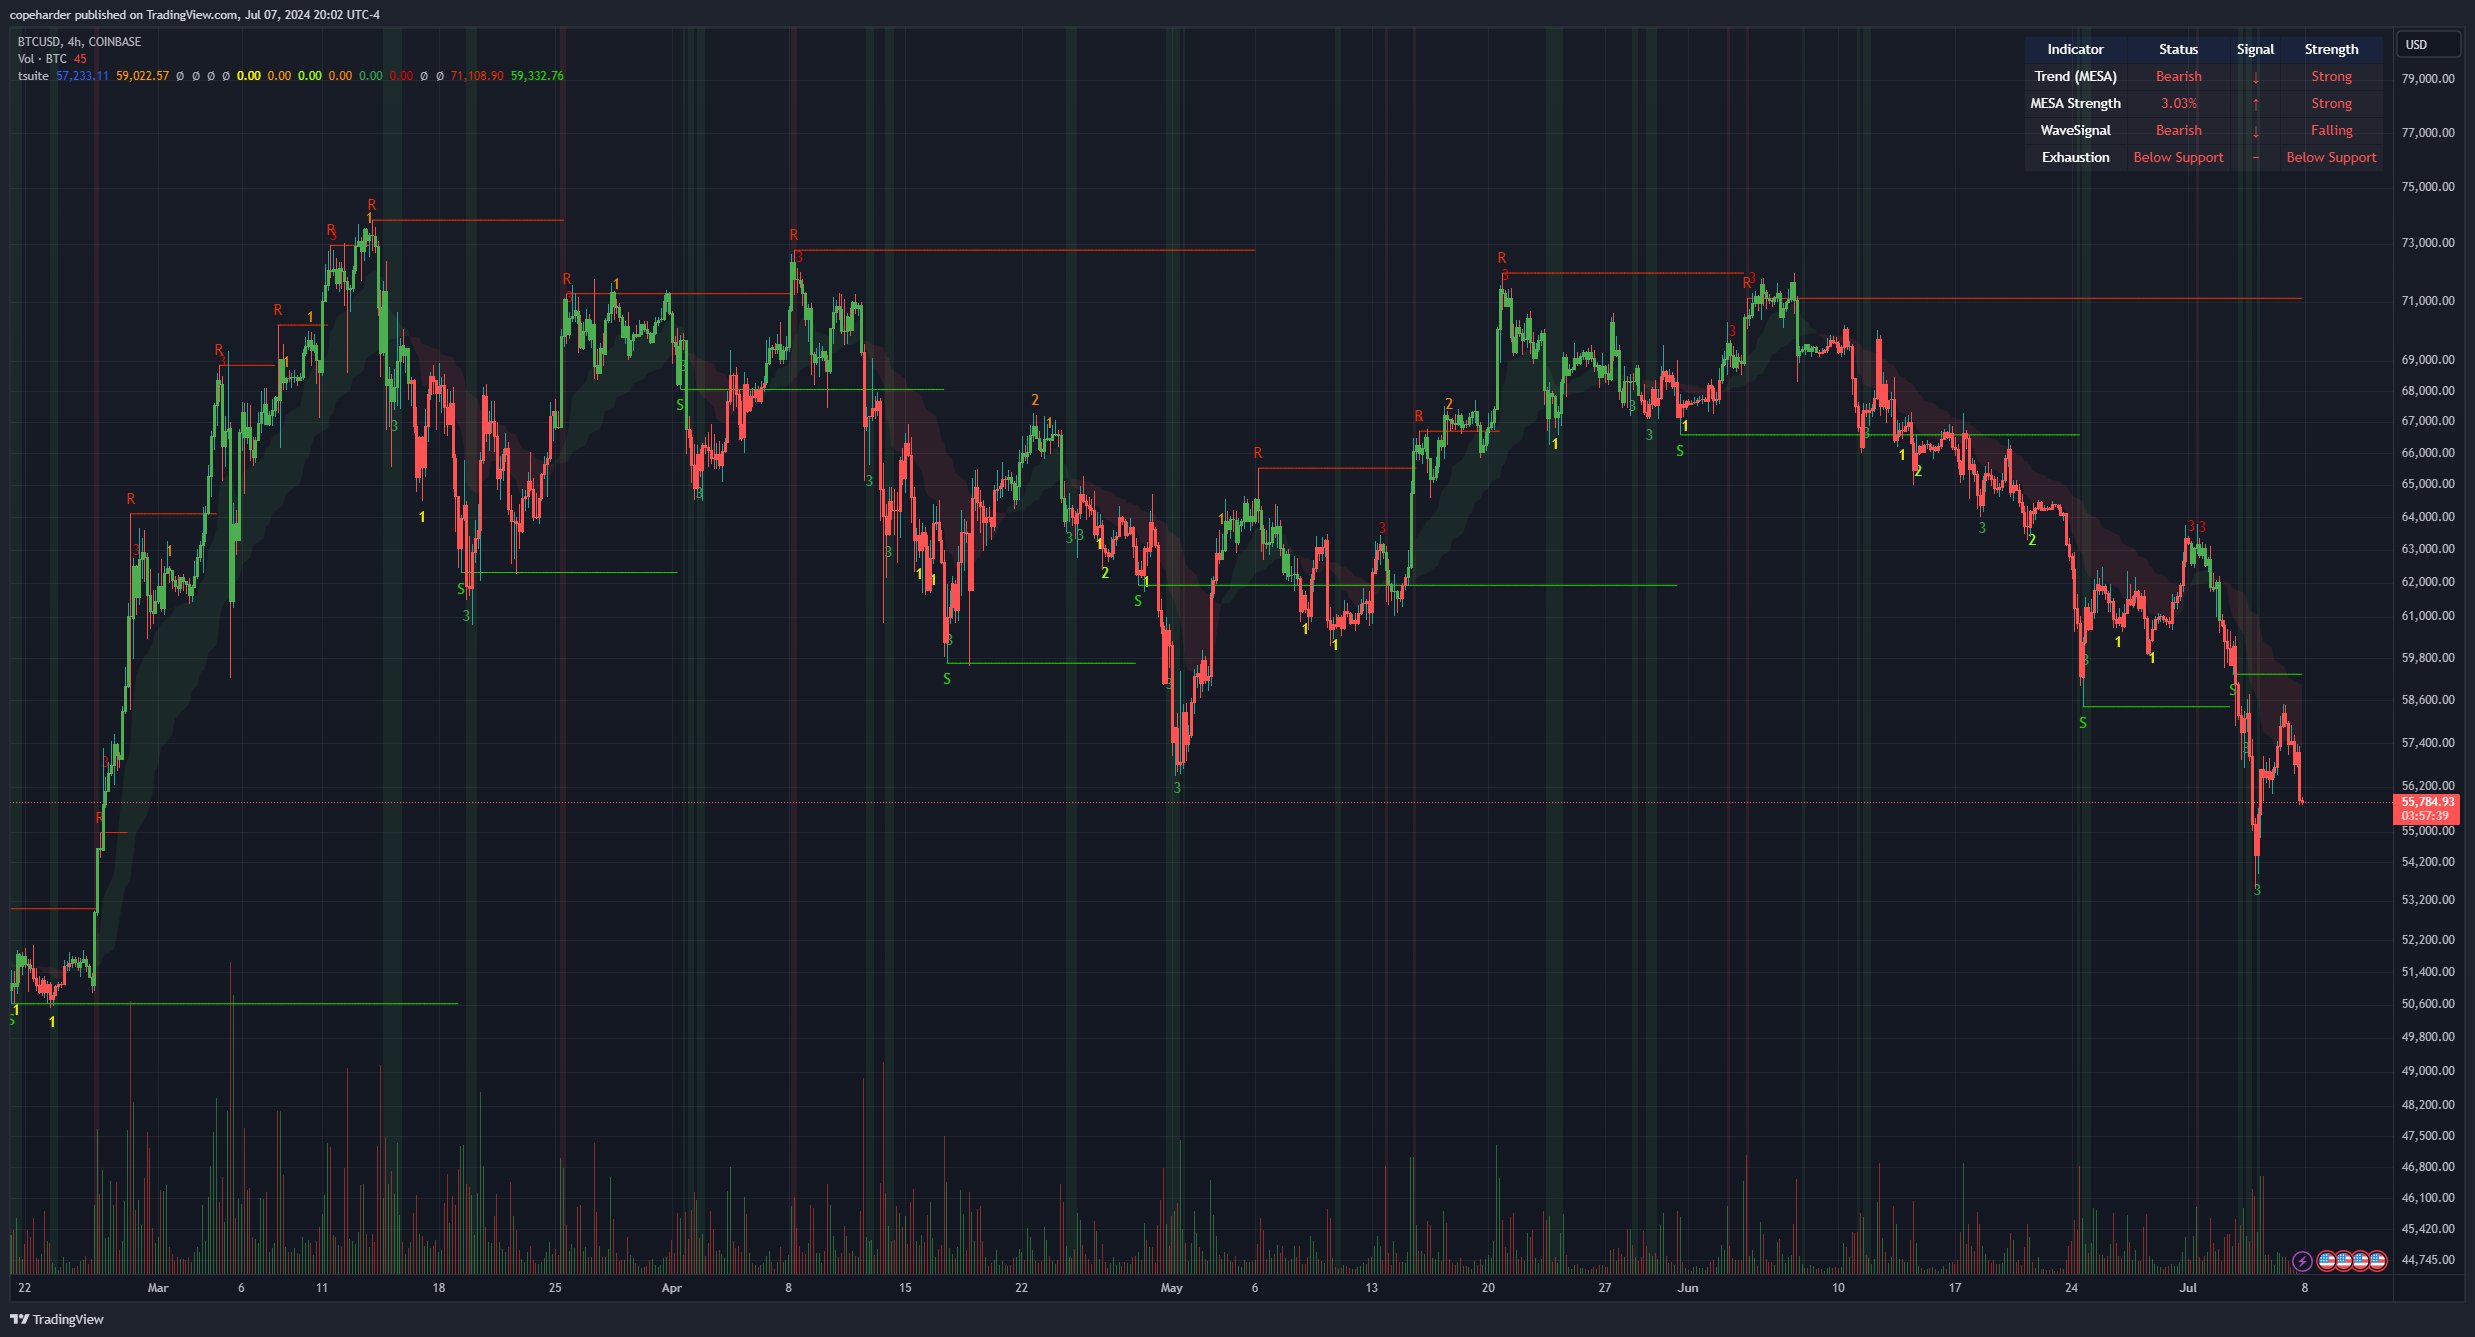2475x1337 pixels.
Task: Click the 79,000.00 price axis label
Action: click(x=2428, y=79)
